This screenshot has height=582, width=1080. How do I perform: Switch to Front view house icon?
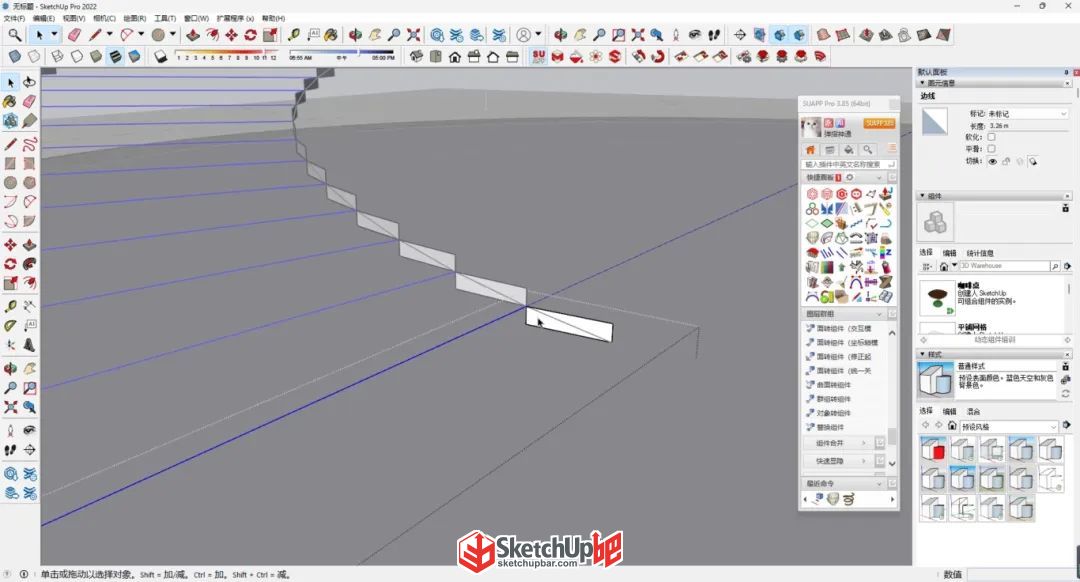455,56
